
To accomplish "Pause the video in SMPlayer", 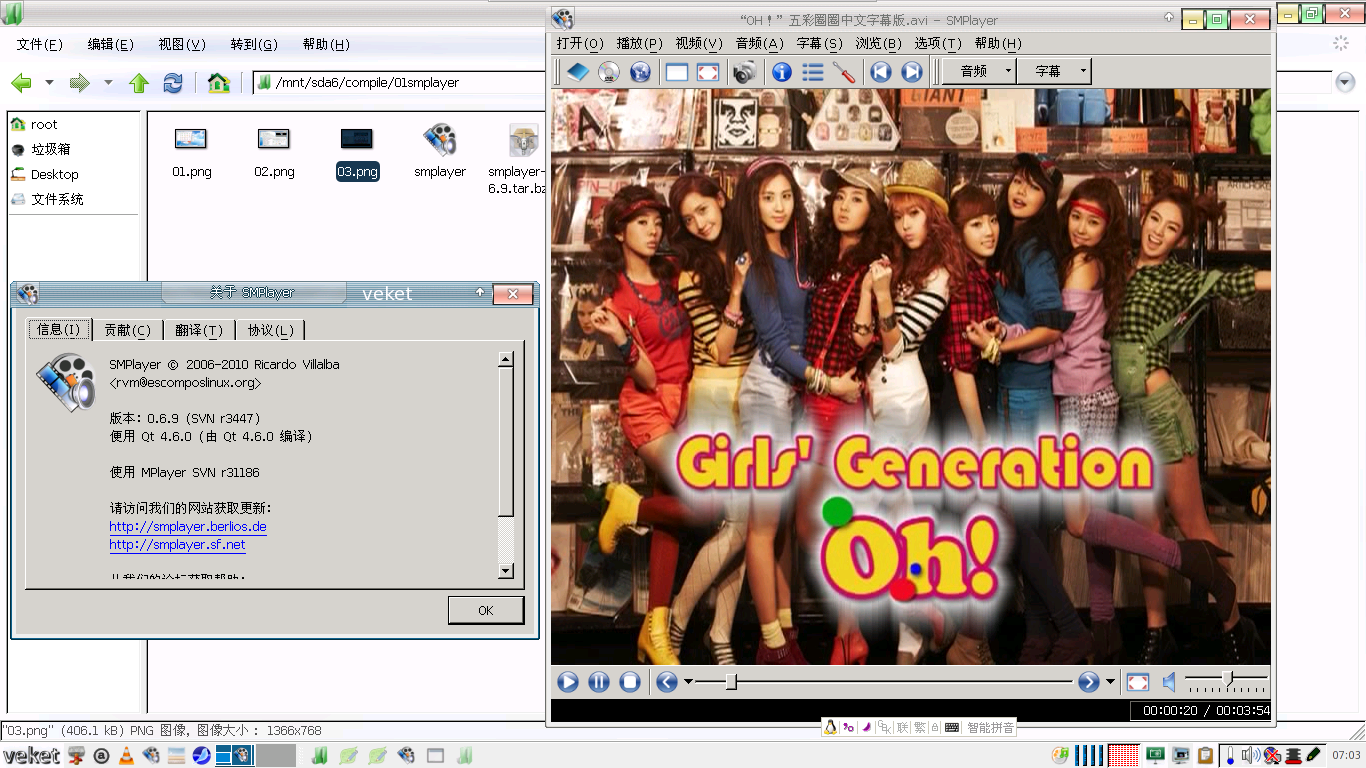I will tap(599, 682).
